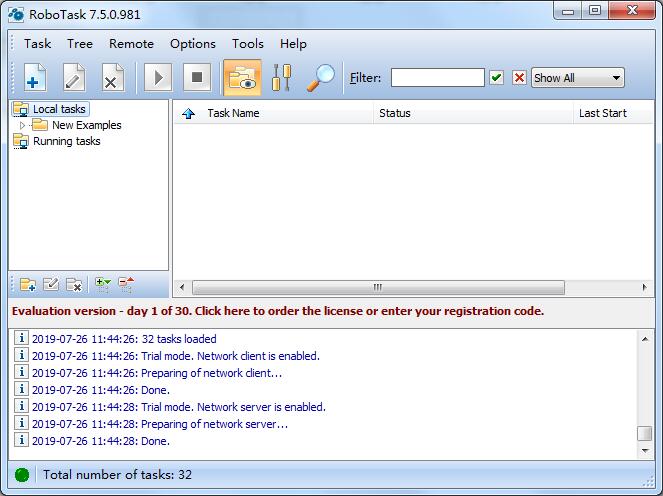Click the New Task icon with blue plus
Screen dimensions: 663x496
pyautogui.click(x=36, y=77)
